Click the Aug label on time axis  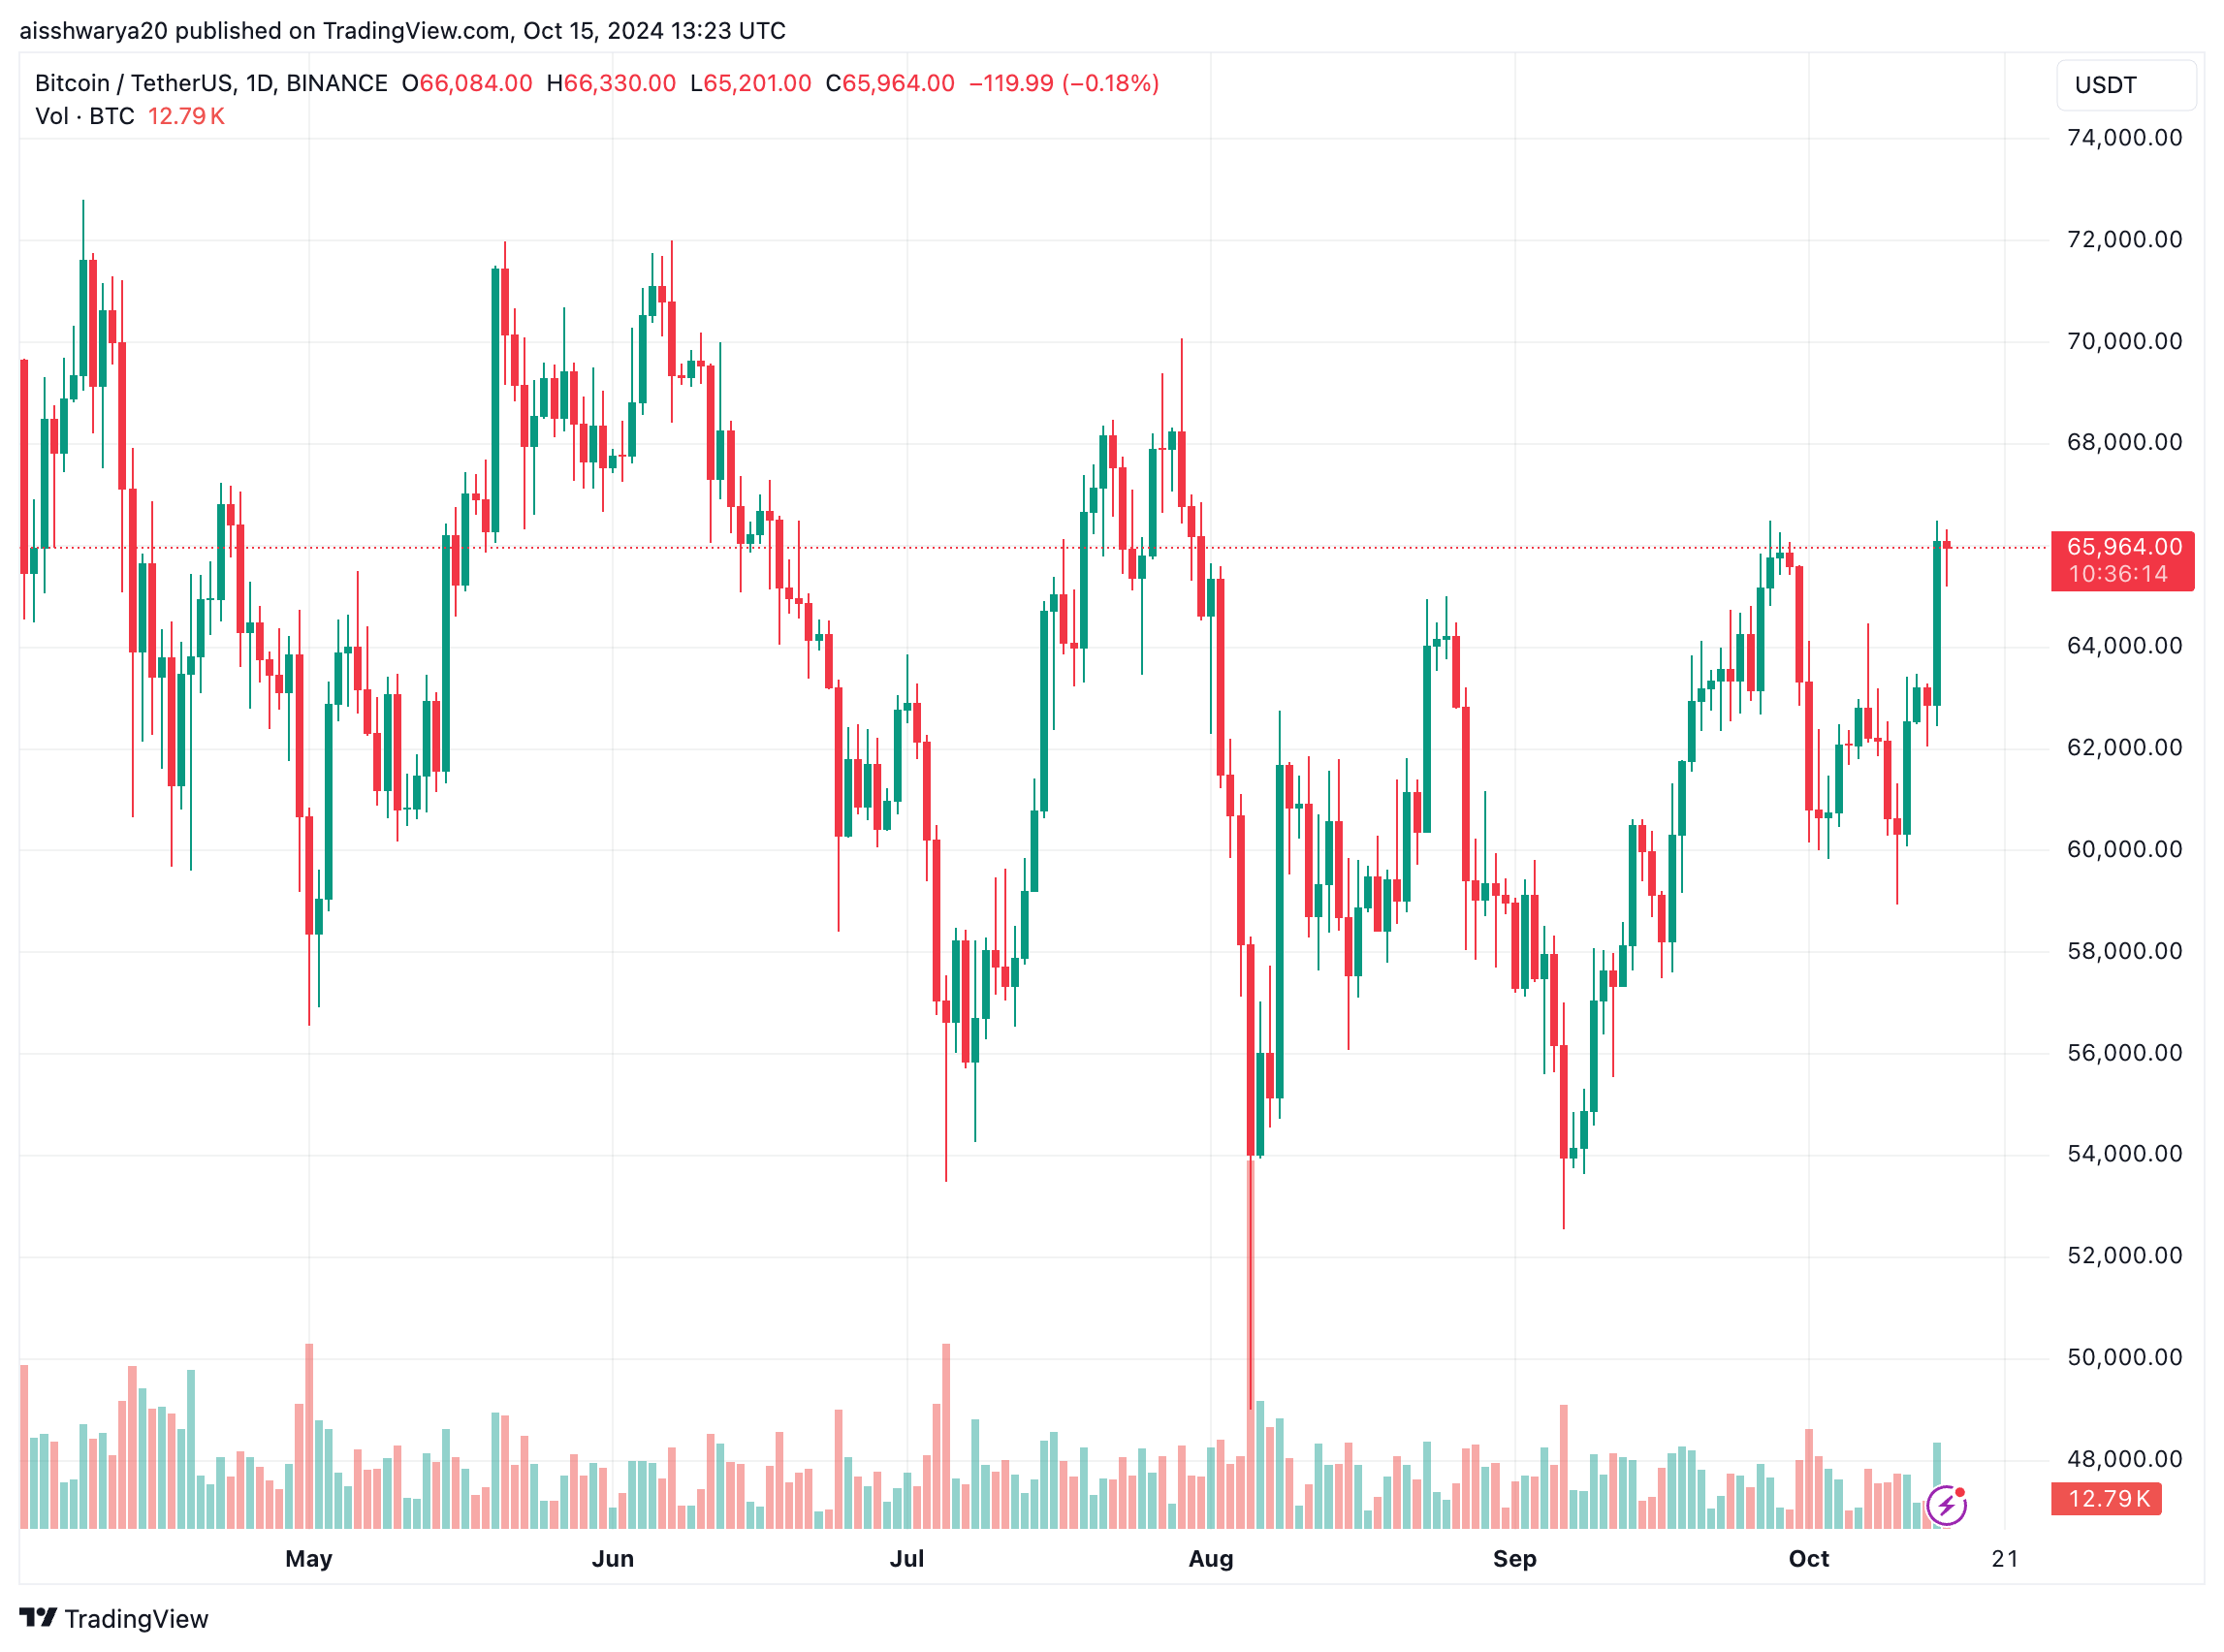pos(1210,1559)
